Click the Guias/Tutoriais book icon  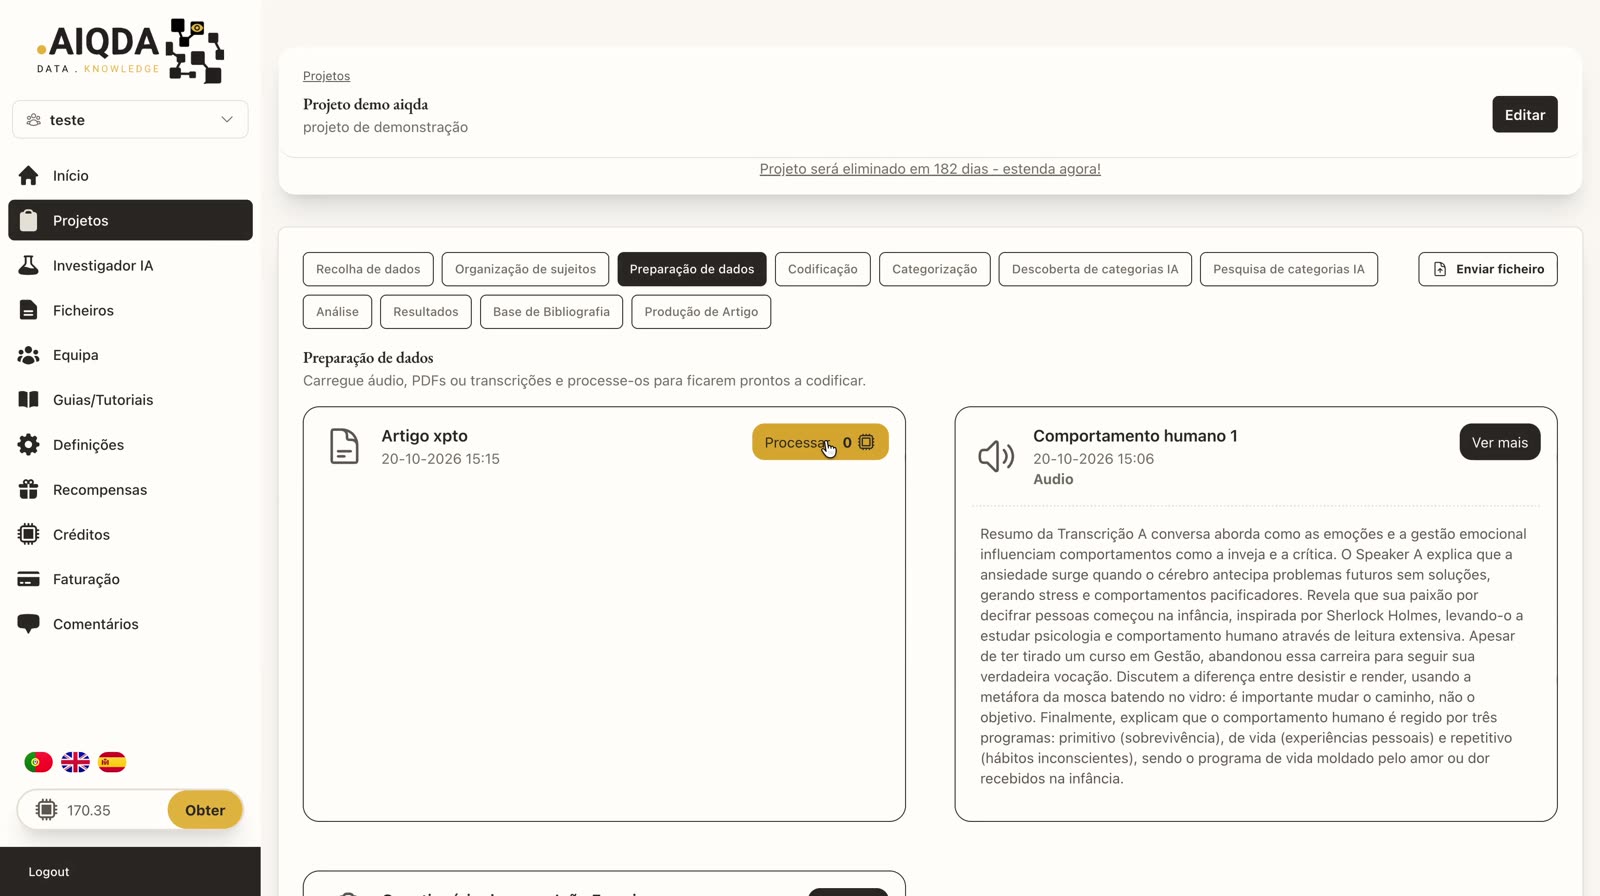[28, 400]
